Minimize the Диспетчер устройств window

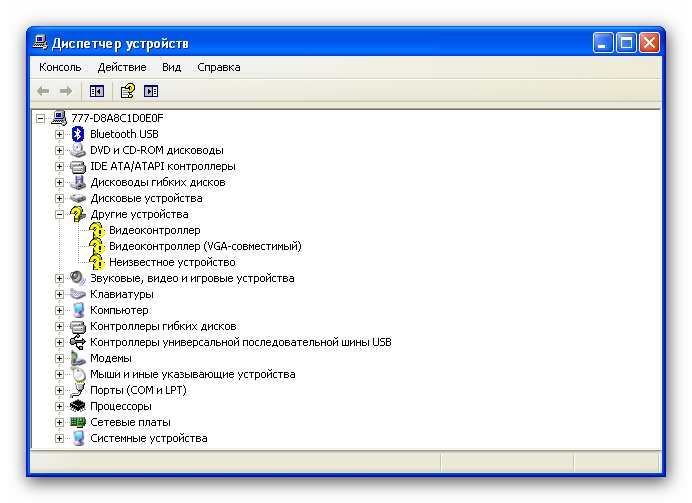click(x=602, y=43)
